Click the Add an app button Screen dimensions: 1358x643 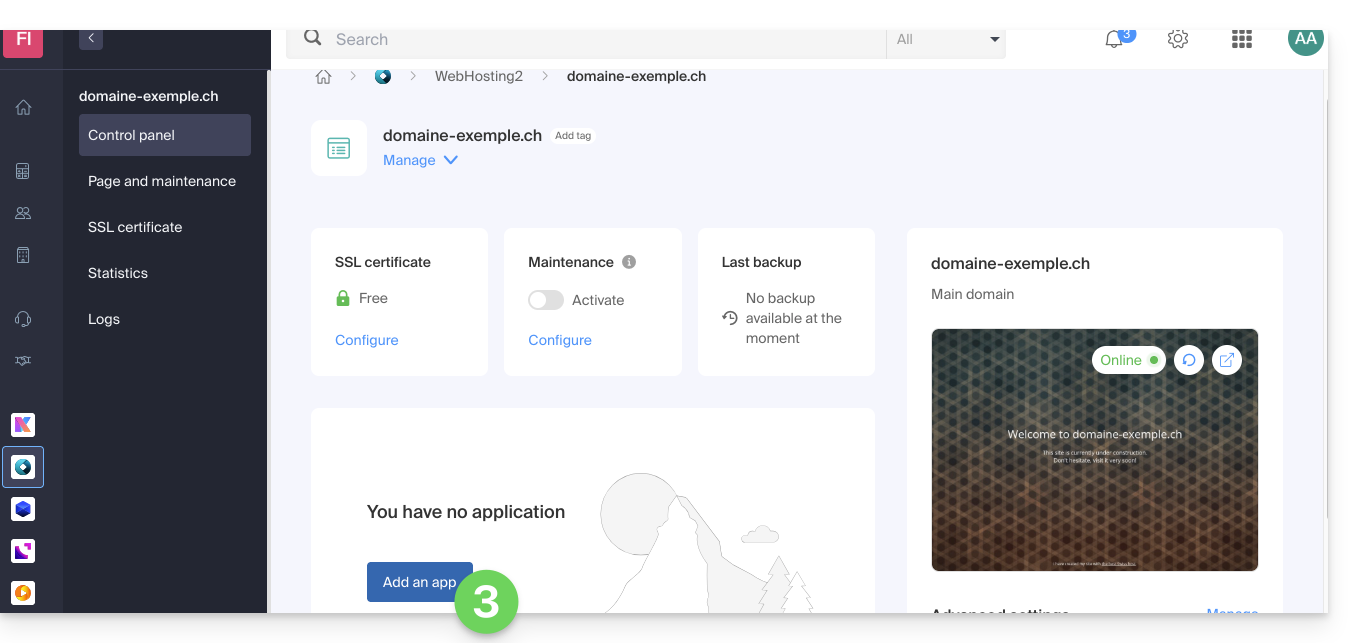click(419, 582)
